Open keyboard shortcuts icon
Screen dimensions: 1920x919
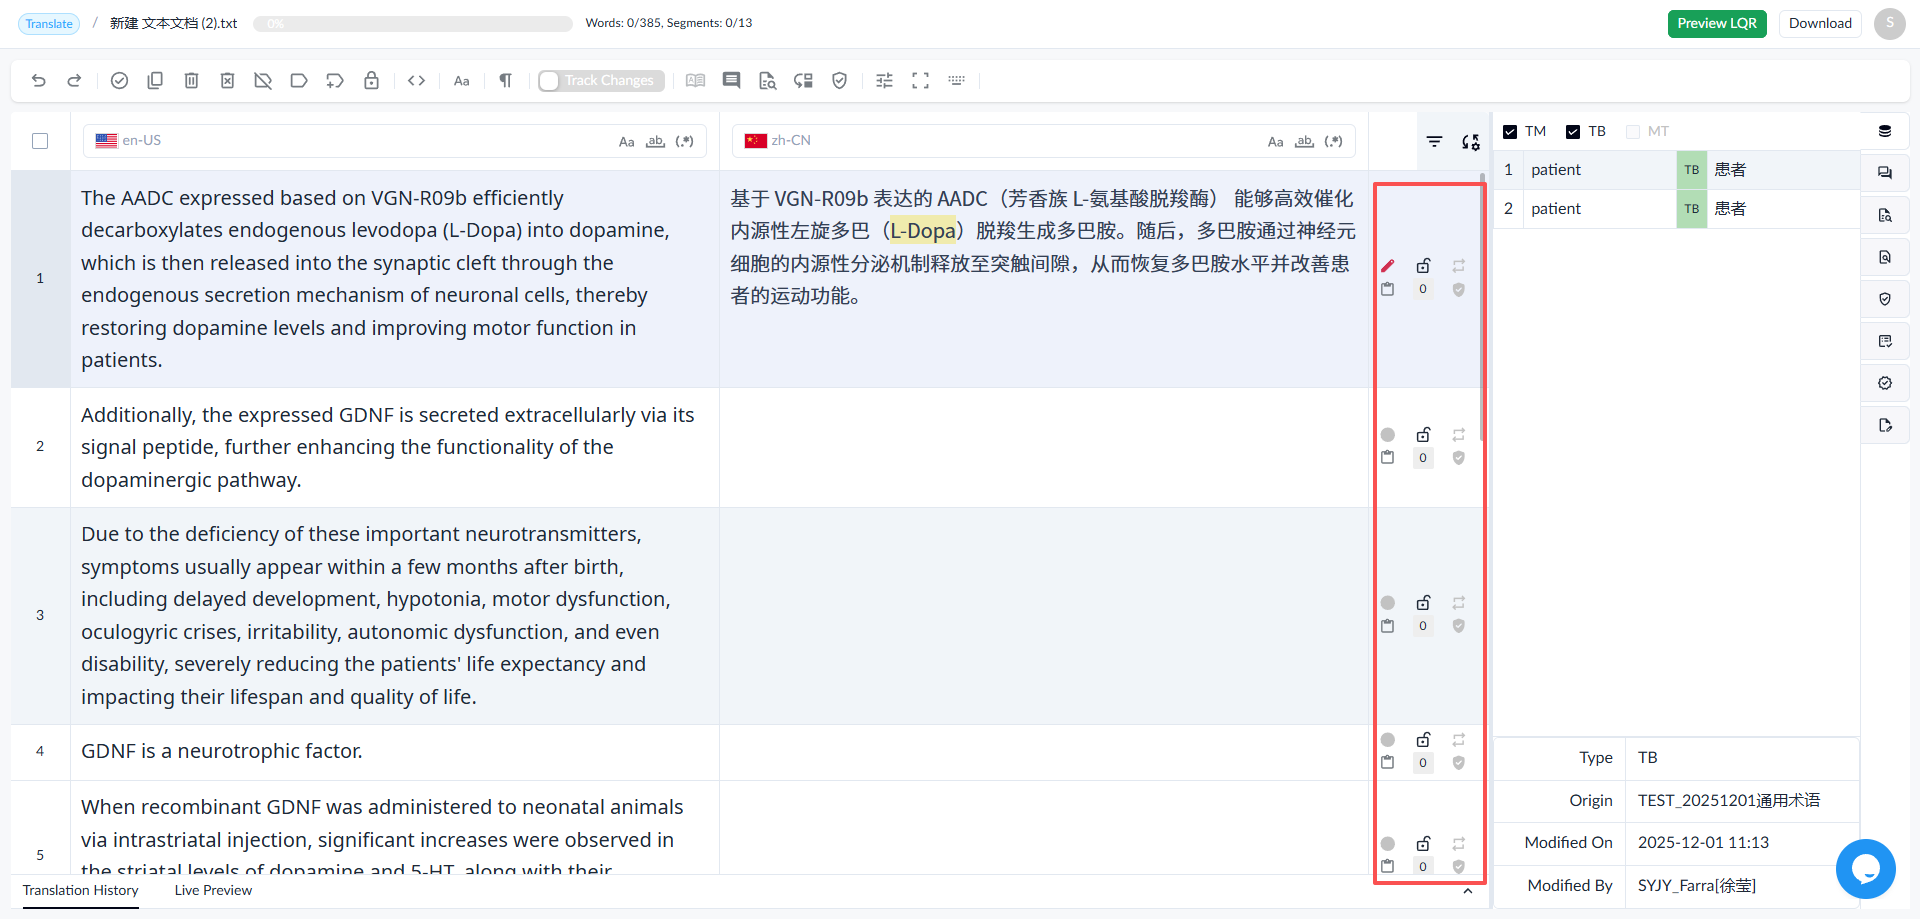[956, 81]
